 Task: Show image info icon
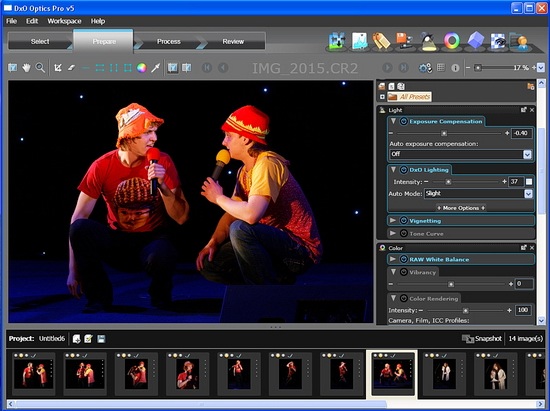click(x=455, y=68)
